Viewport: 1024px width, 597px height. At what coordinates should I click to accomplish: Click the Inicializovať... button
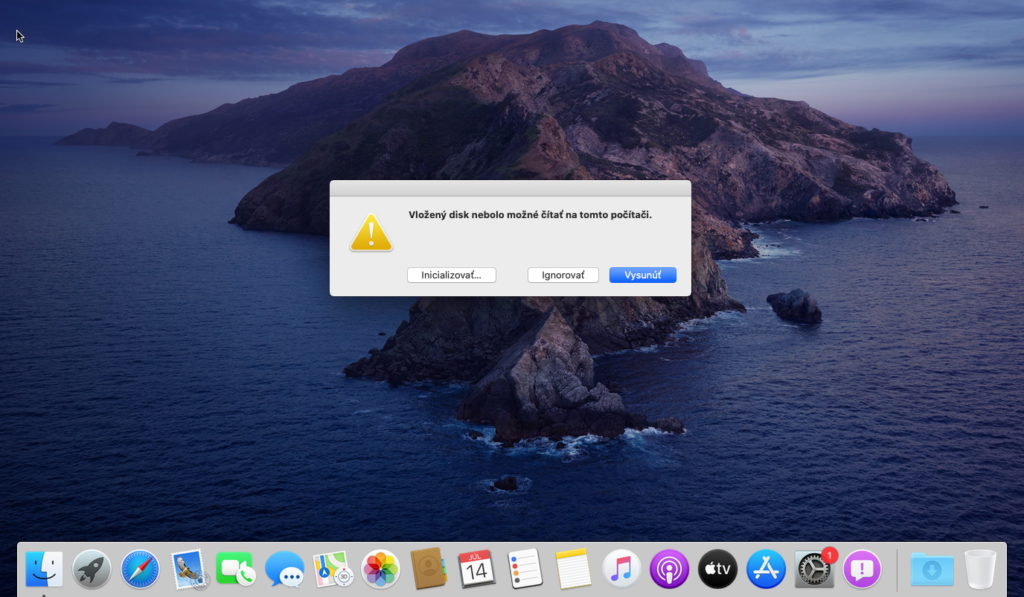[451, 275]
